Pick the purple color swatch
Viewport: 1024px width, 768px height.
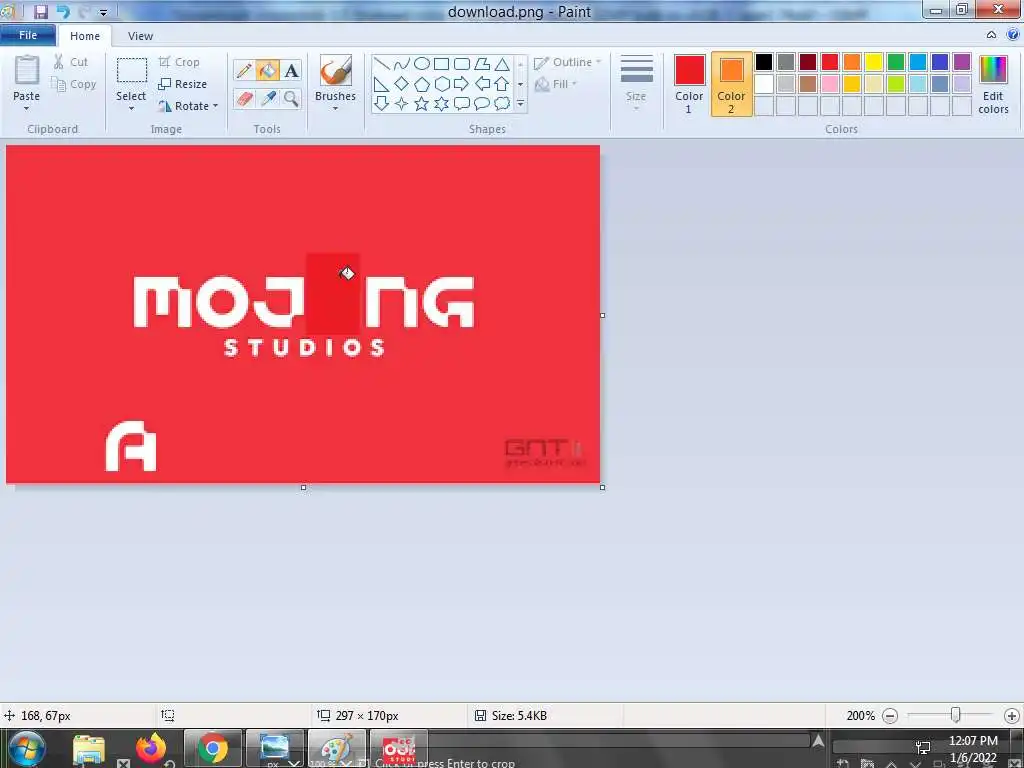pos(961,62)
